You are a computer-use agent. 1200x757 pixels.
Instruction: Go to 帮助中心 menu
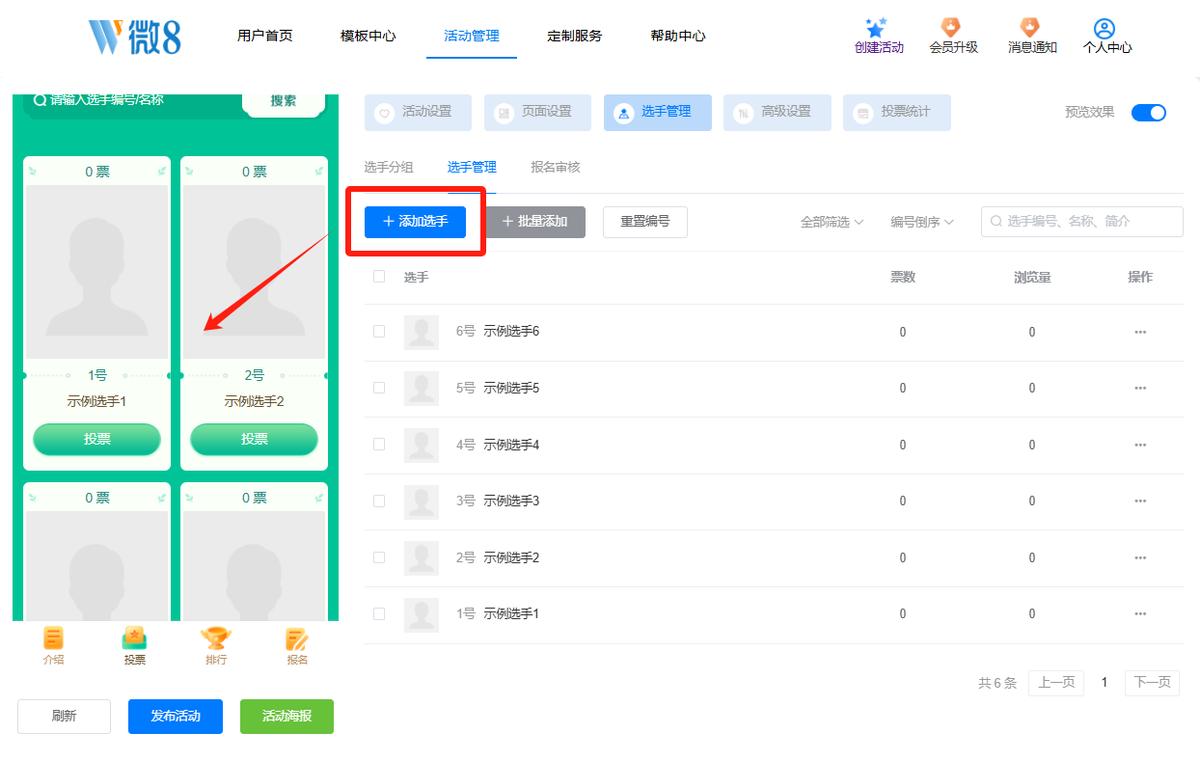(x=678, y=36)
